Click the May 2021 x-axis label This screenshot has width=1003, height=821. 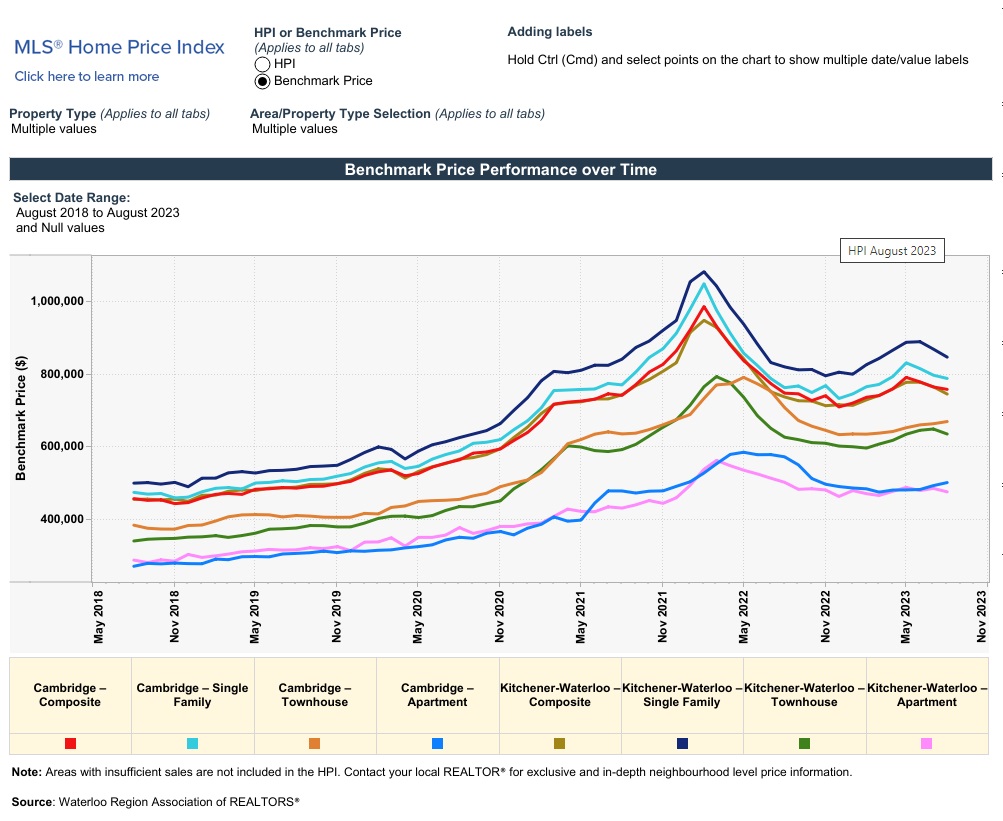tap(580, 618)
